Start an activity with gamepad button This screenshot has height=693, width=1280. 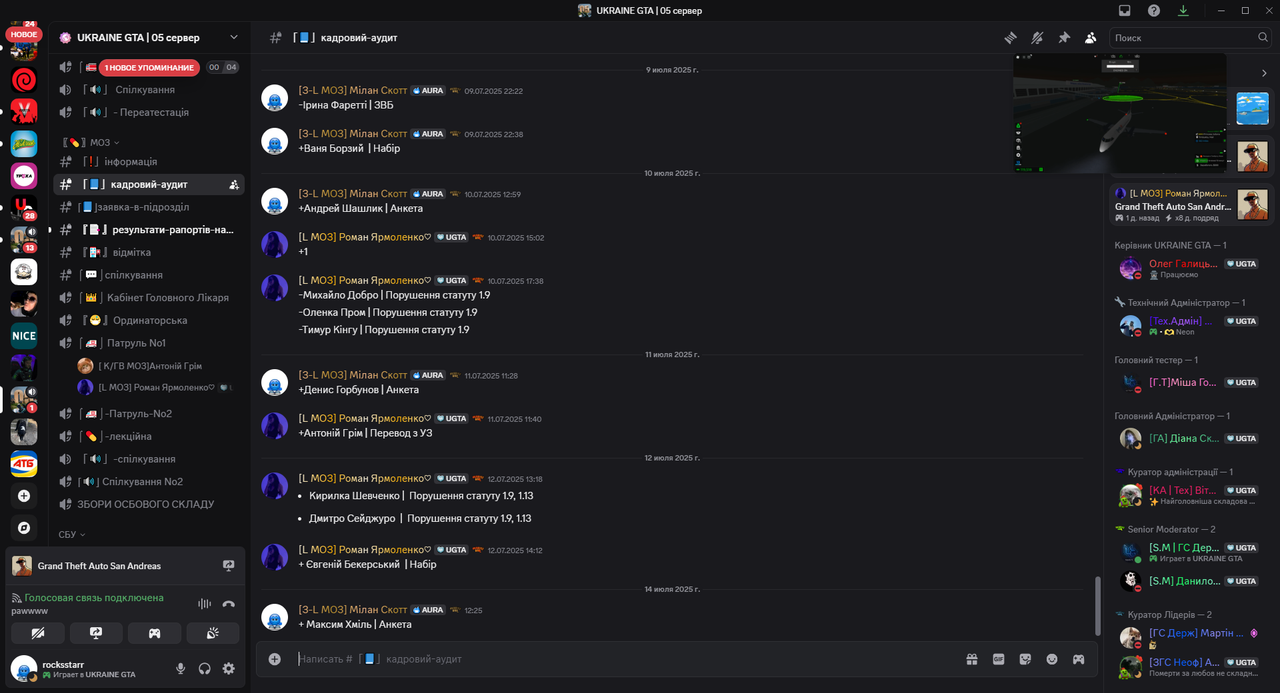click(155, 633)
